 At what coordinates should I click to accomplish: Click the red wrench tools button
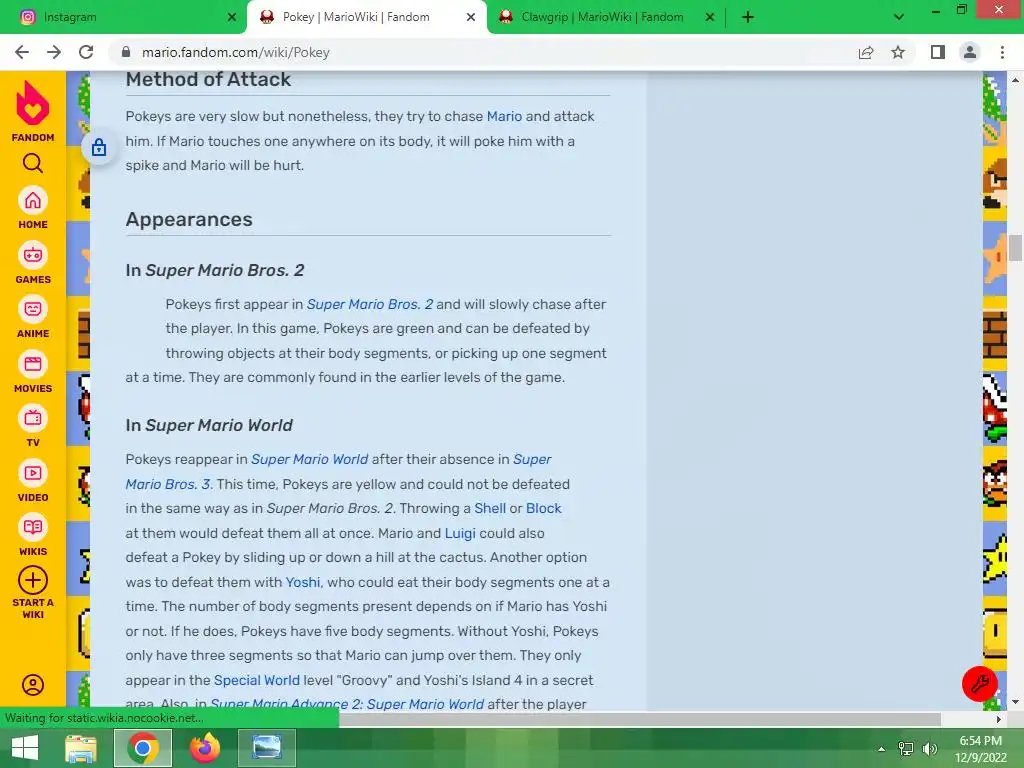click(979, 684)
